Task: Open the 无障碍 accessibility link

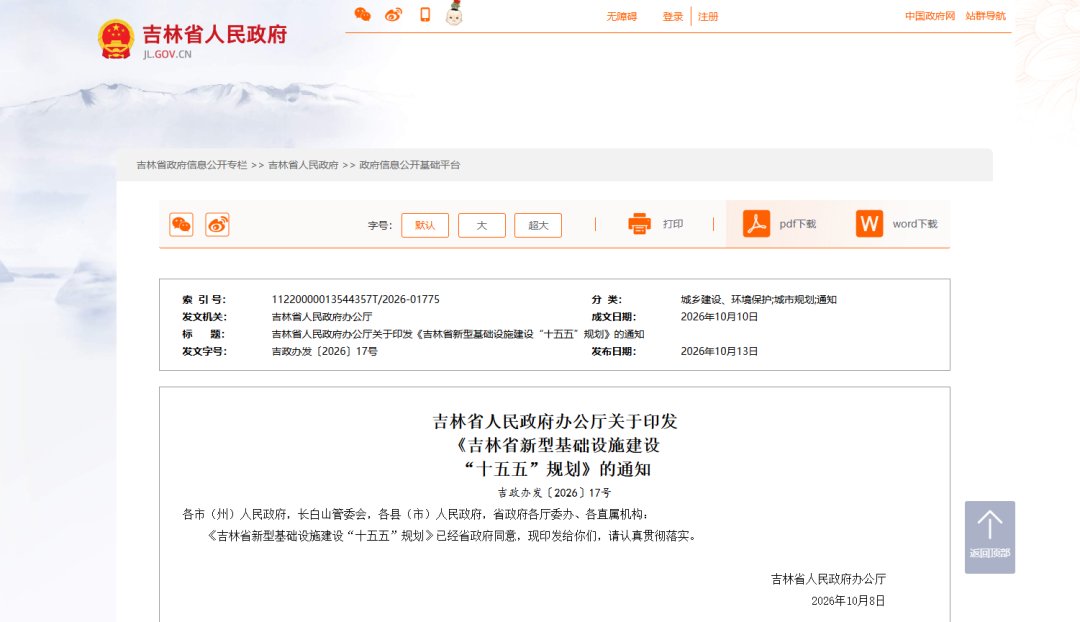Action: [621, 17]
